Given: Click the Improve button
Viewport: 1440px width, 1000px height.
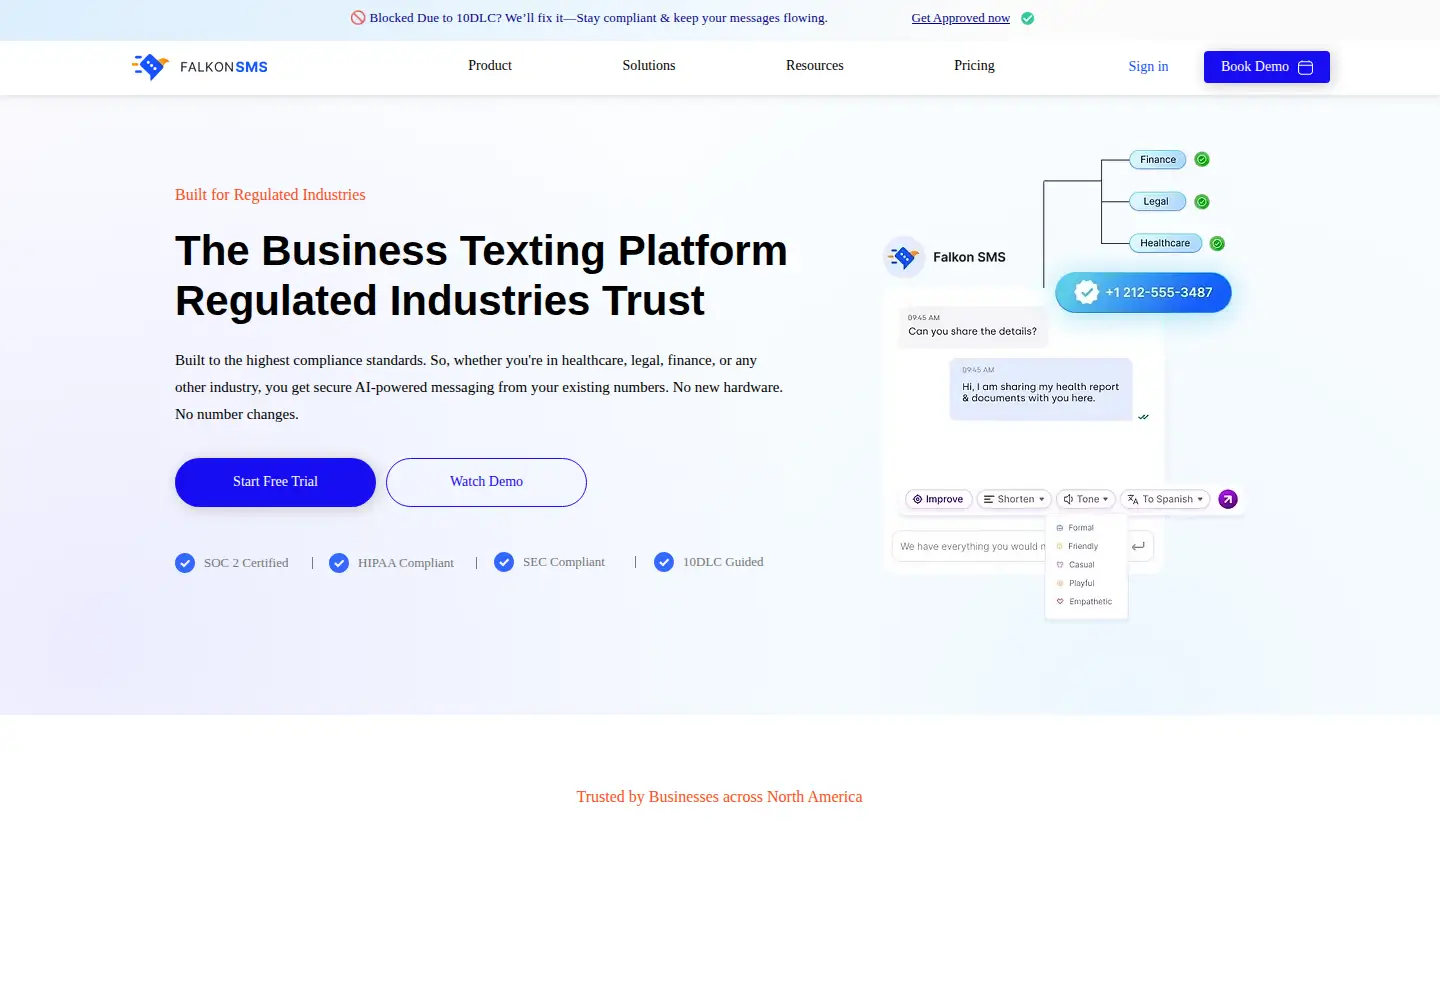Looking at the screenshot, I should [939, 499].
